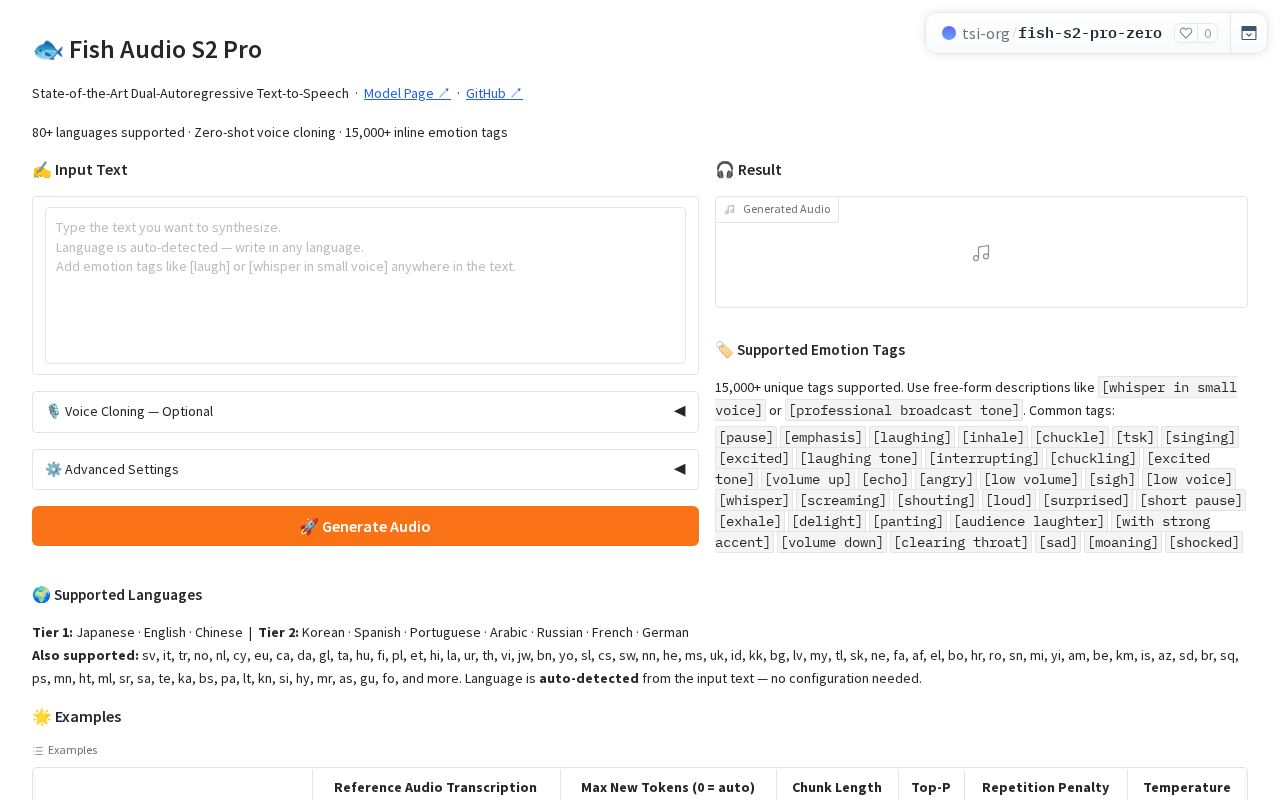The image size is (1280, 800).
Task: Click the [angry] emotion tag
Action: click(x=946, y=479)
